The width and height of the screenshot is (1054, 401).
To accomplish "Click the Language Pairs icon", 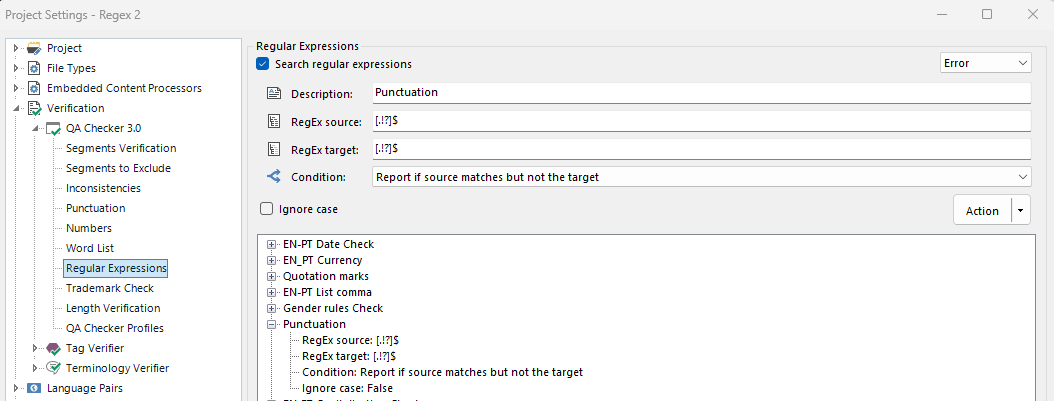I will 35,388.
